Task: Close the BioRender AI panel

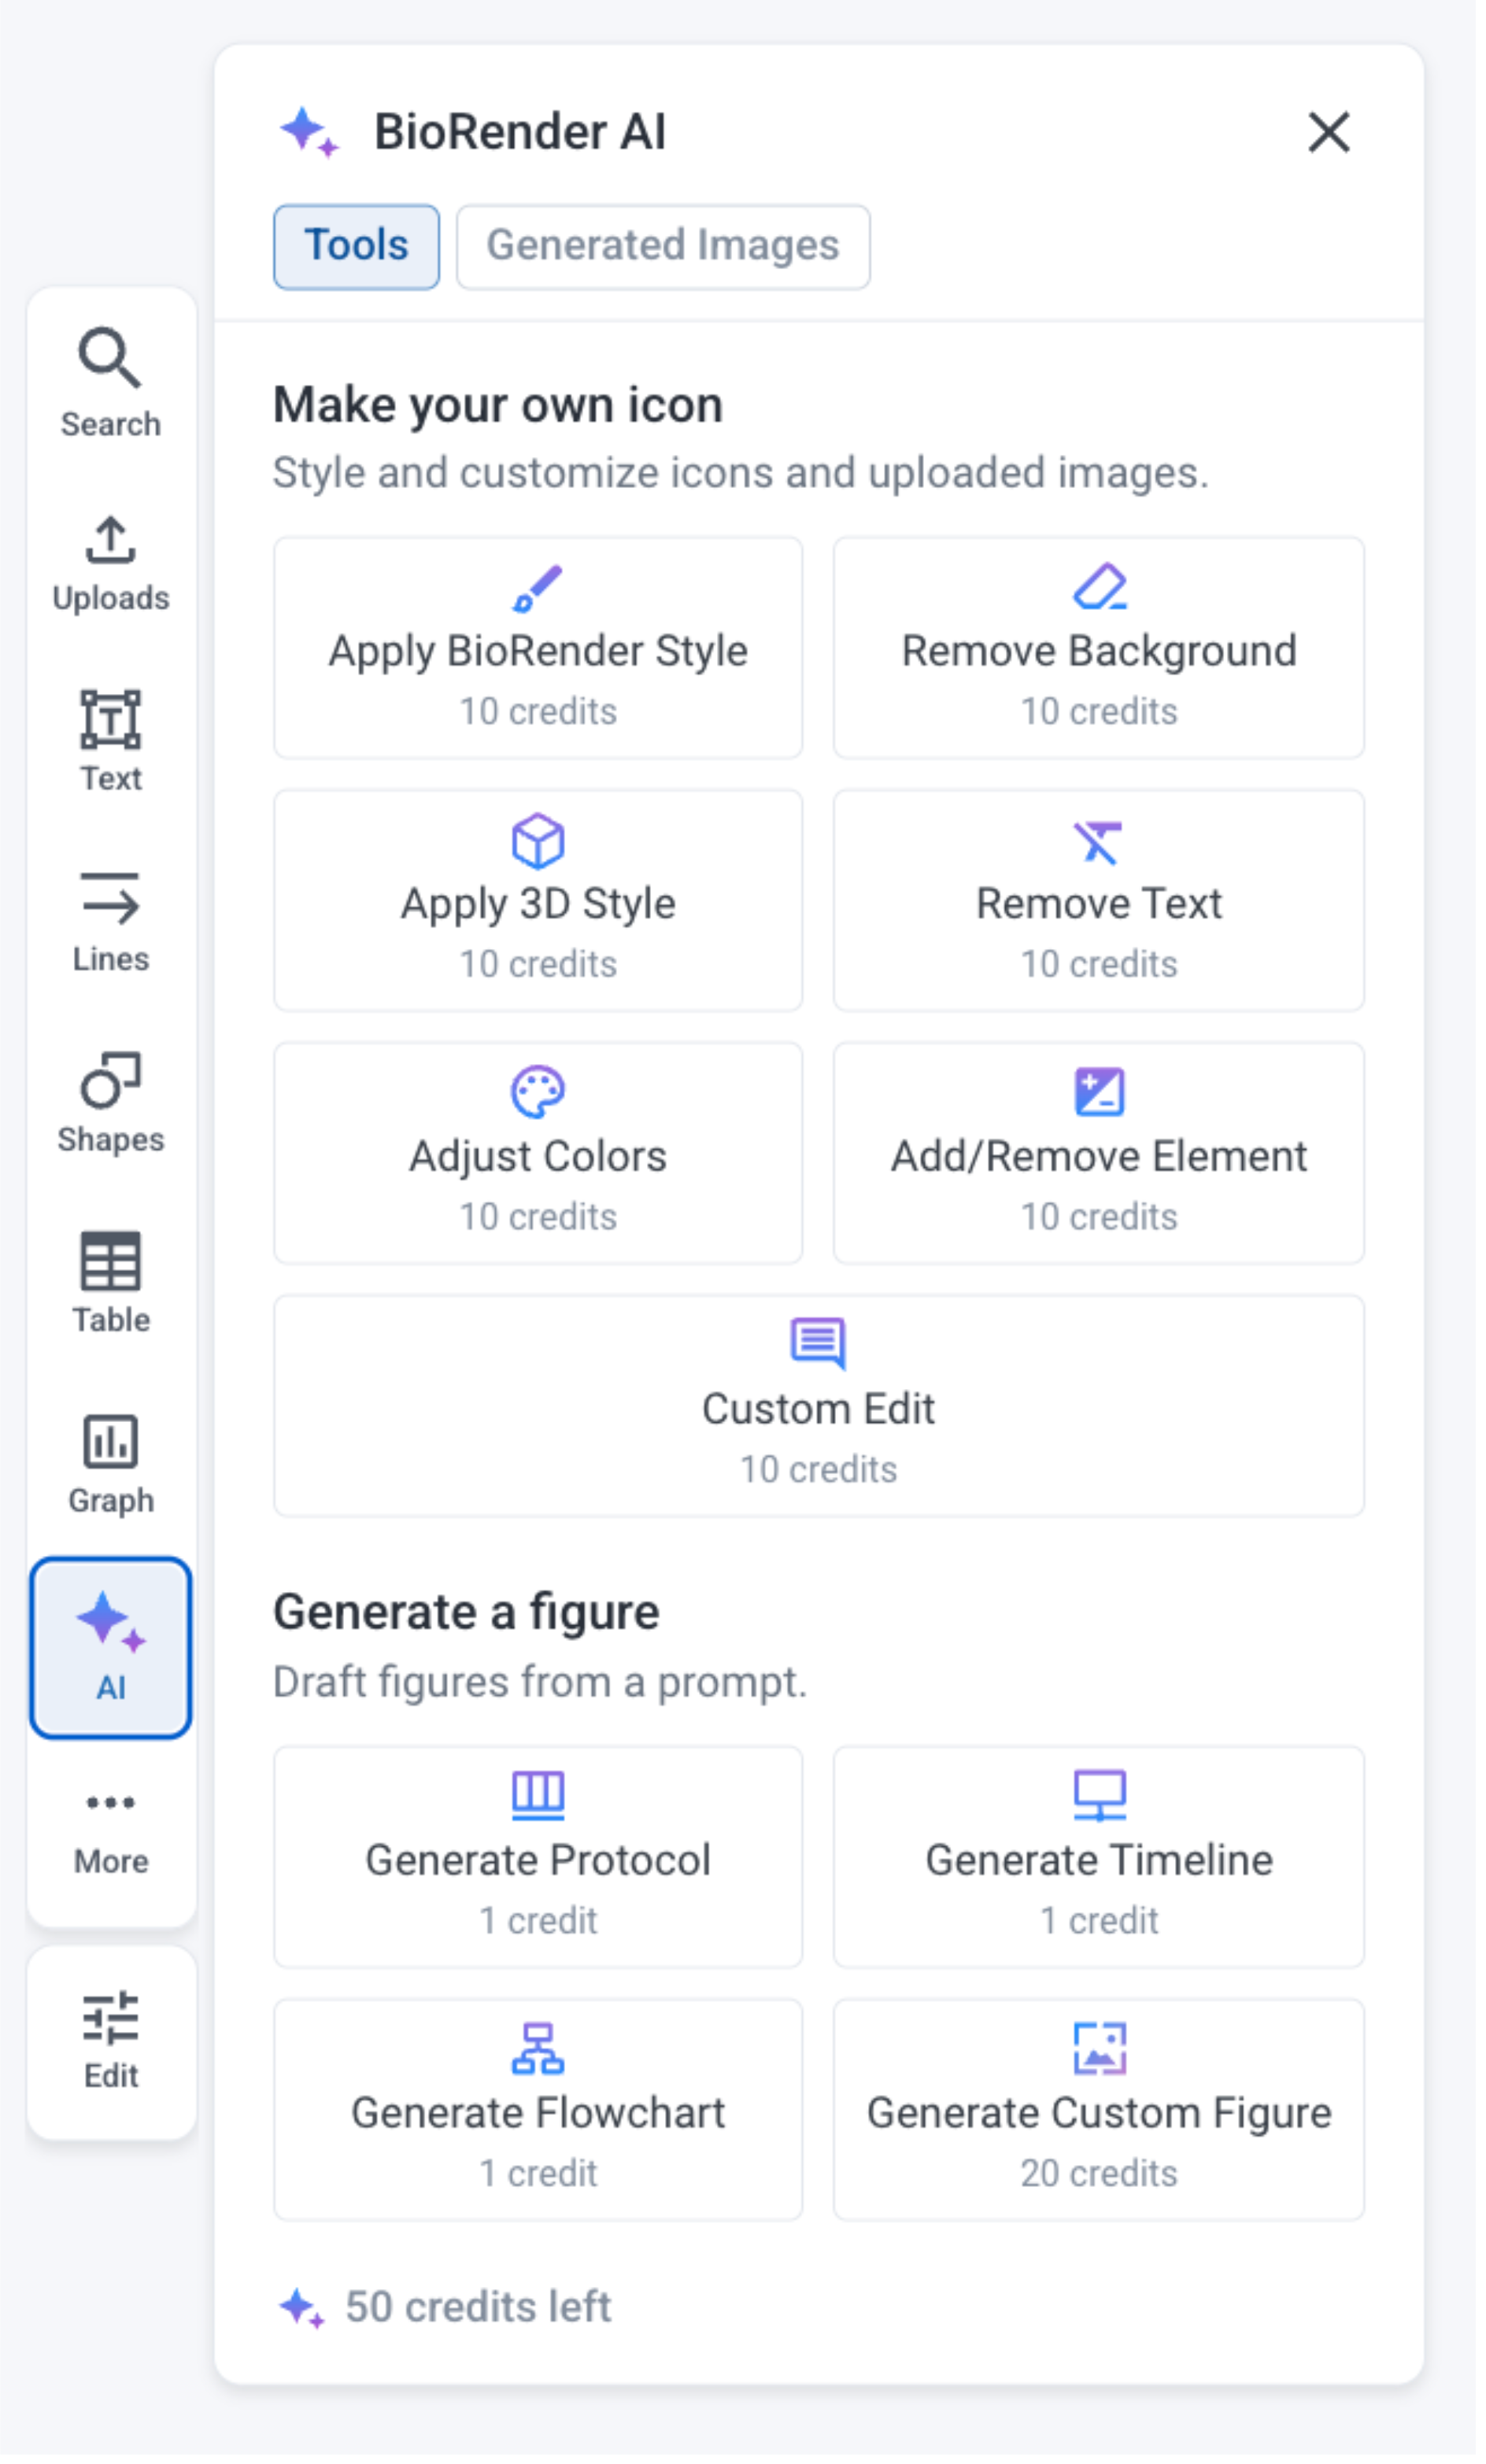Action: pyautogui.click(x=1328, y=132)
